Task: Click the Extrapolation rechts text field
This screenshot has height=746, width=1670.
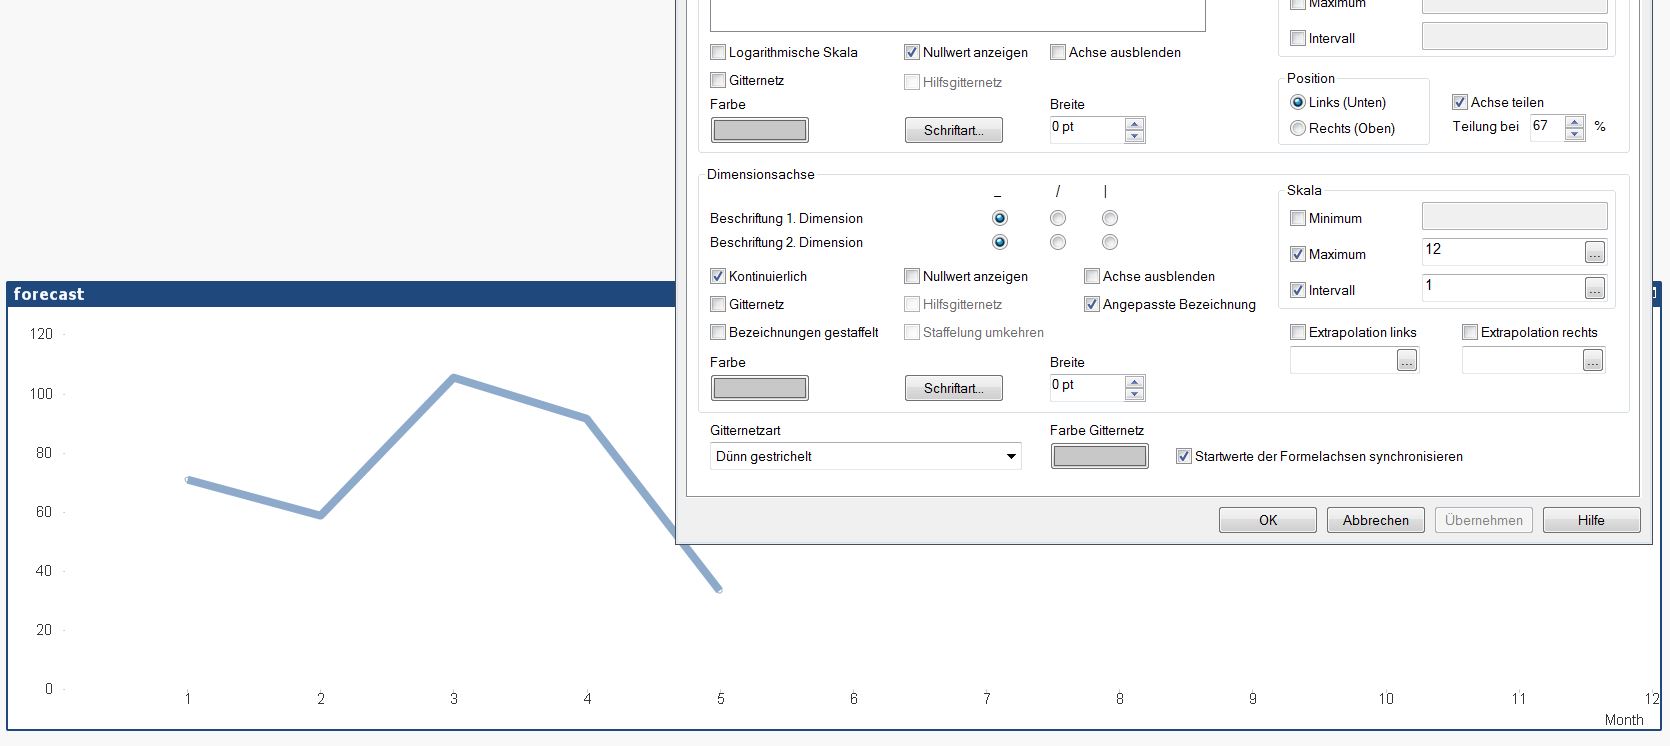Action: point(1522,360)
